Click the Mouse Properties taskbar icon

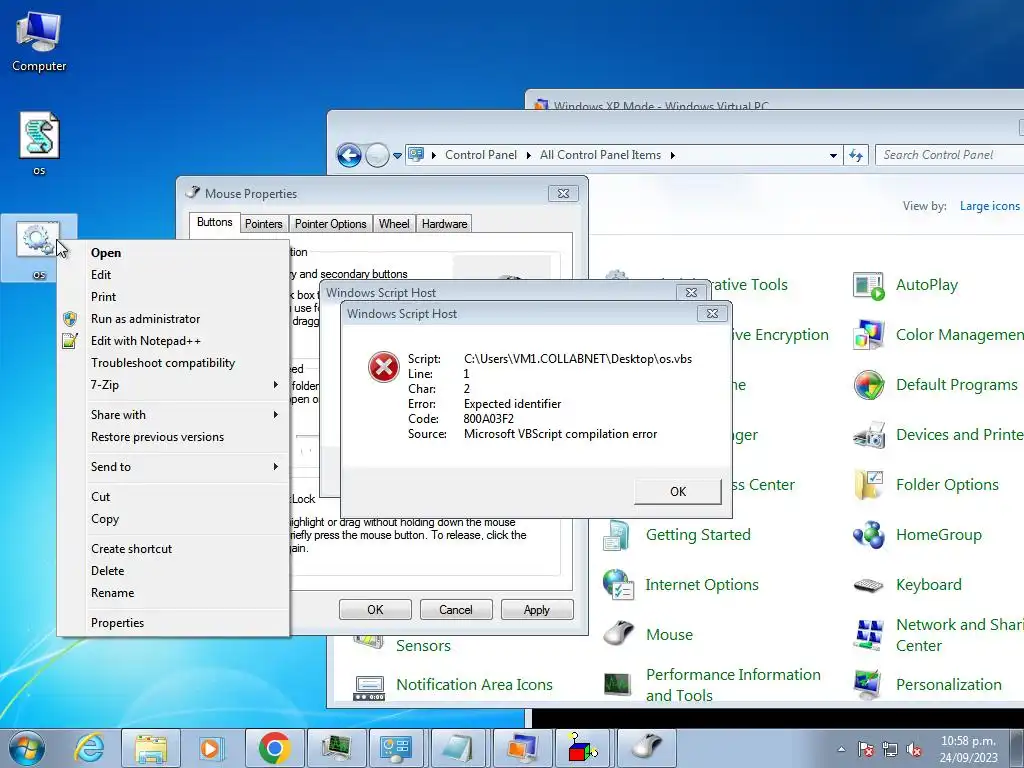pos(647,748)
